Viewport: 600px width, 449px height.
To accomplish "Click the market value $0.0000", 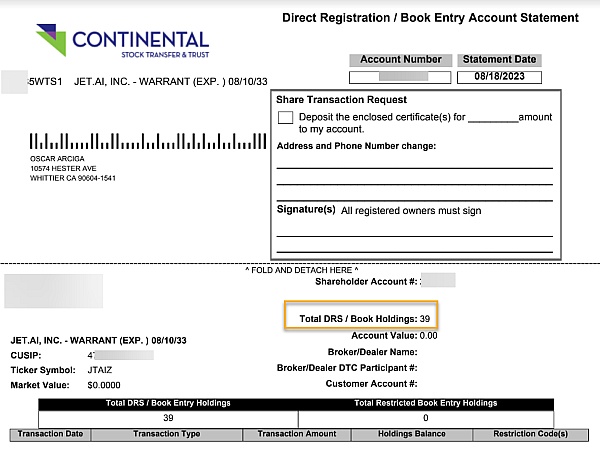I will click(104, 385).
